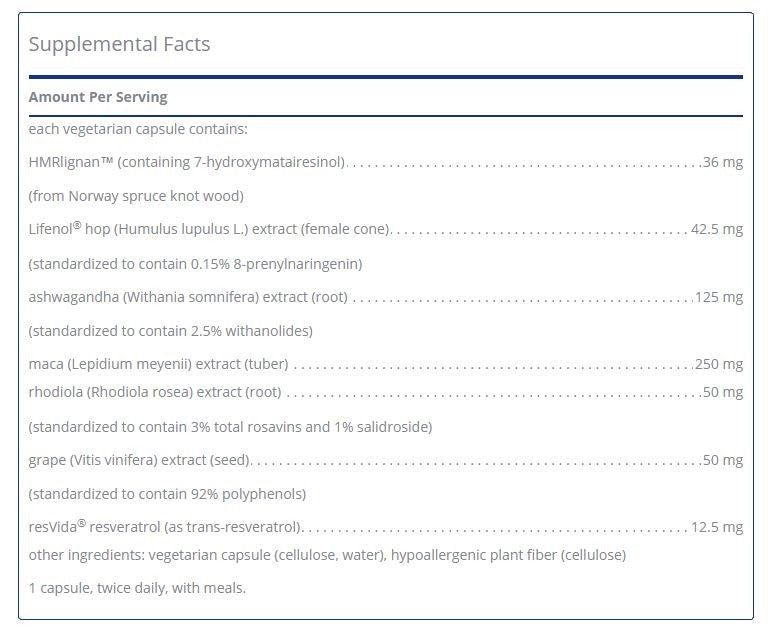The image size is (768, 637).
Task: Click the maca extract entry
Action: pos(158,364)
